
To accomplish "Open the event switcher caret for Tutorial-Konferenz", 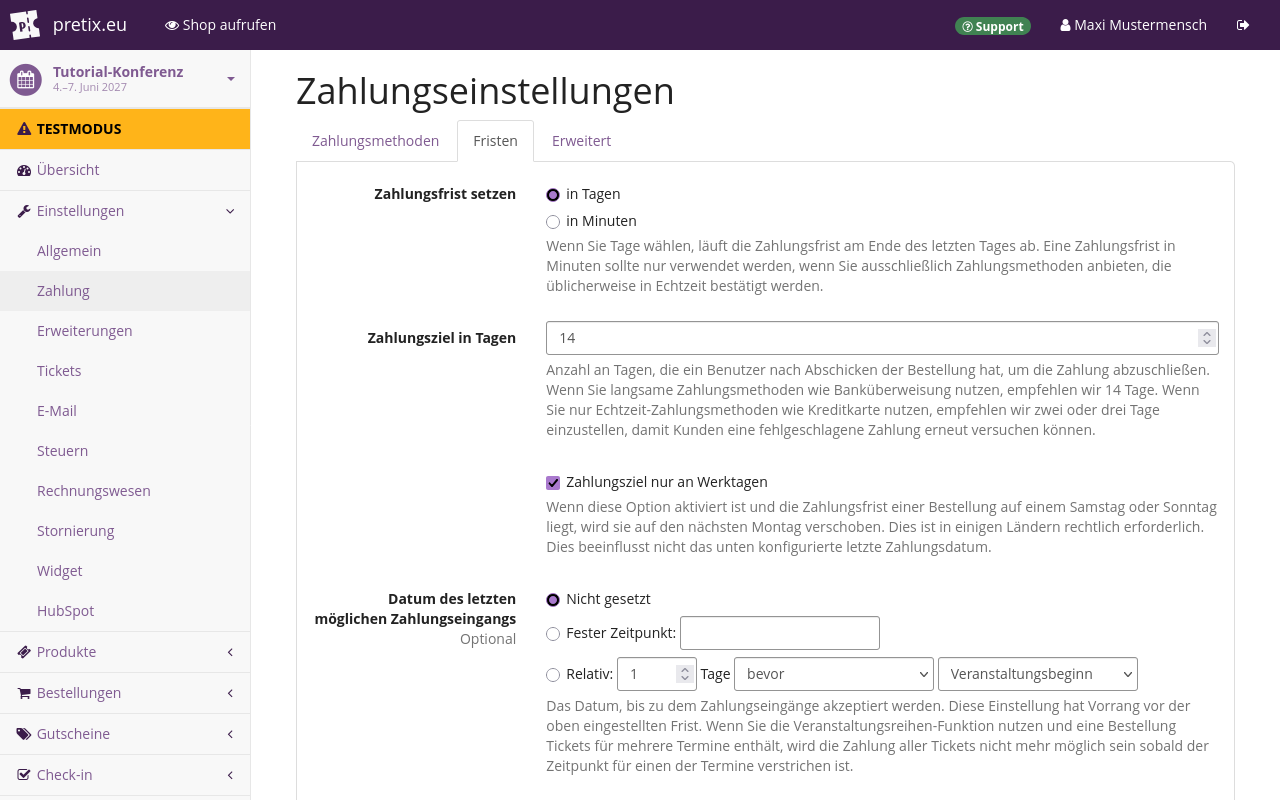I will click(x=231, y=79).
